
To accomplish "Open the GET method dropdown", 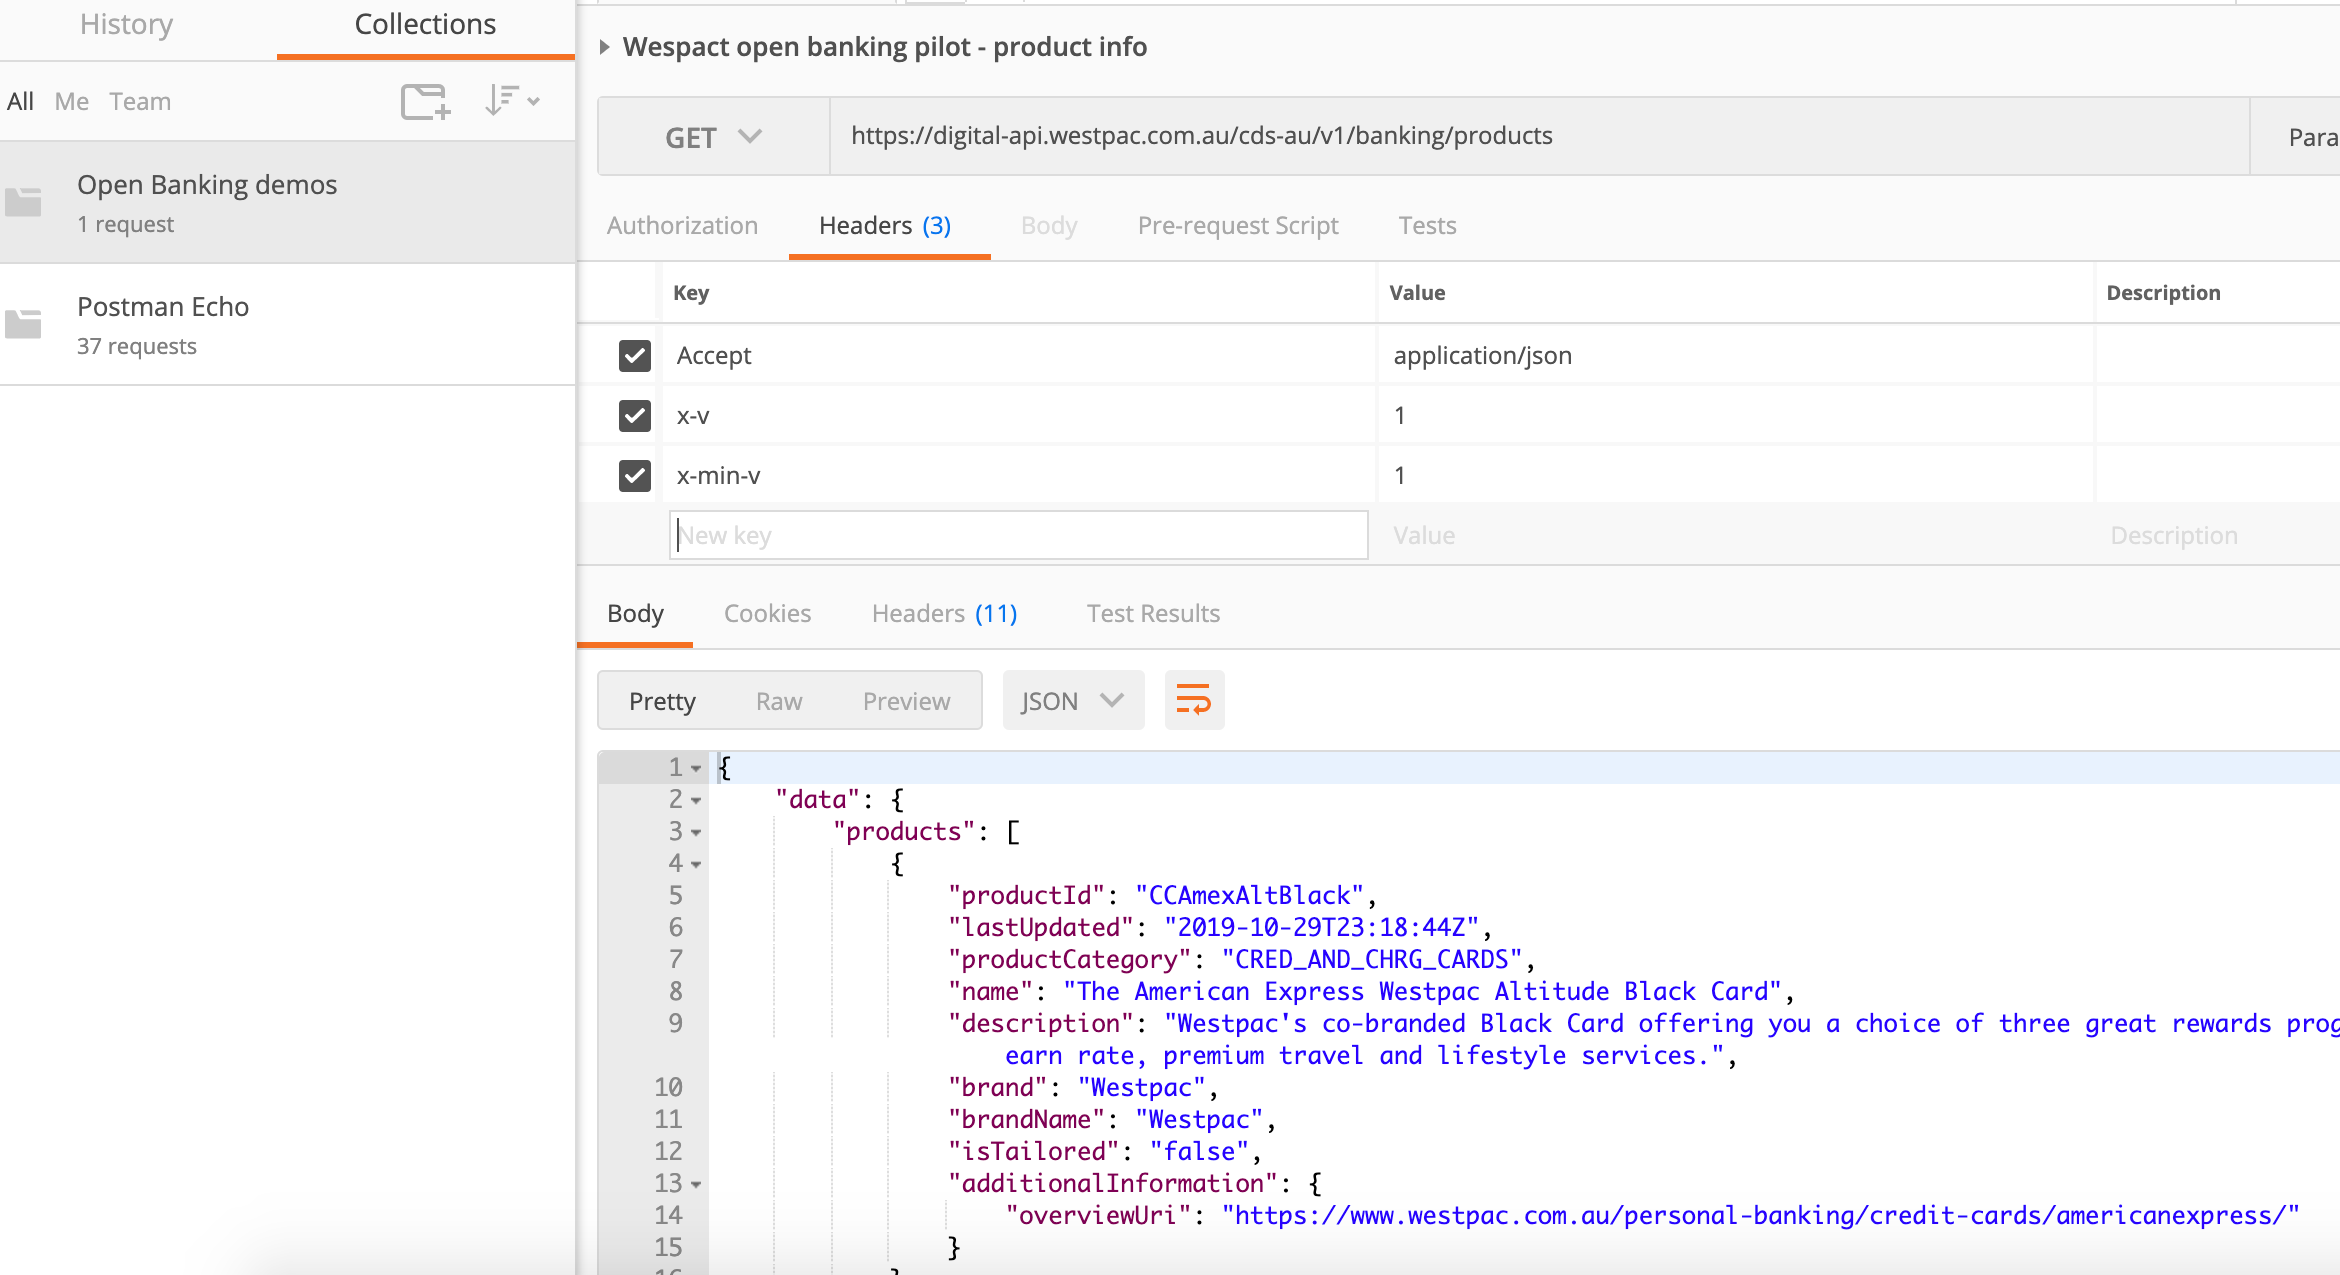I will tap(714, 137).
